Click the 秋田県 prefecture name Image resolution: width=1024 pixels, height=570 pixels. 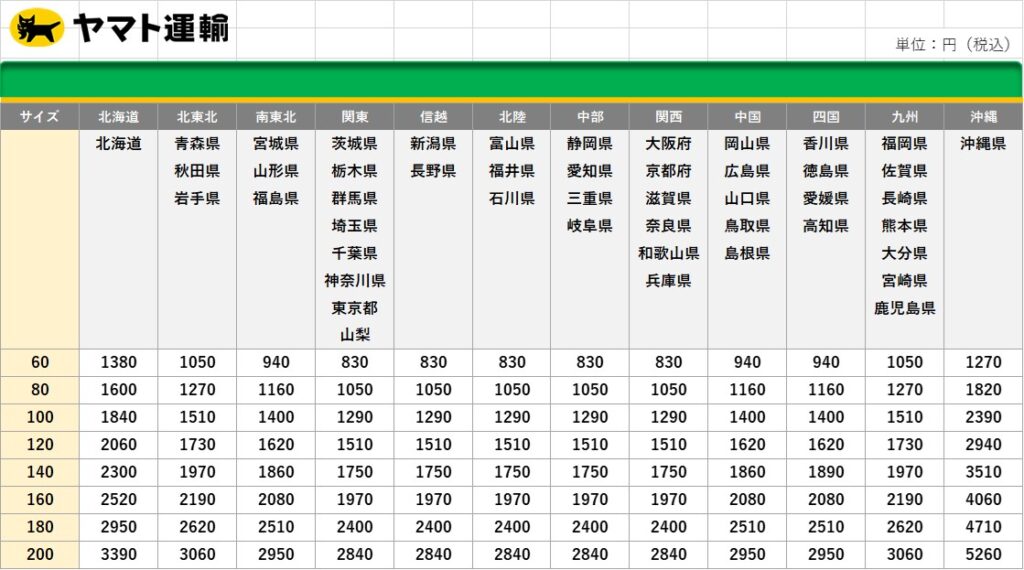pyautogui.click(x=197, y=171)
